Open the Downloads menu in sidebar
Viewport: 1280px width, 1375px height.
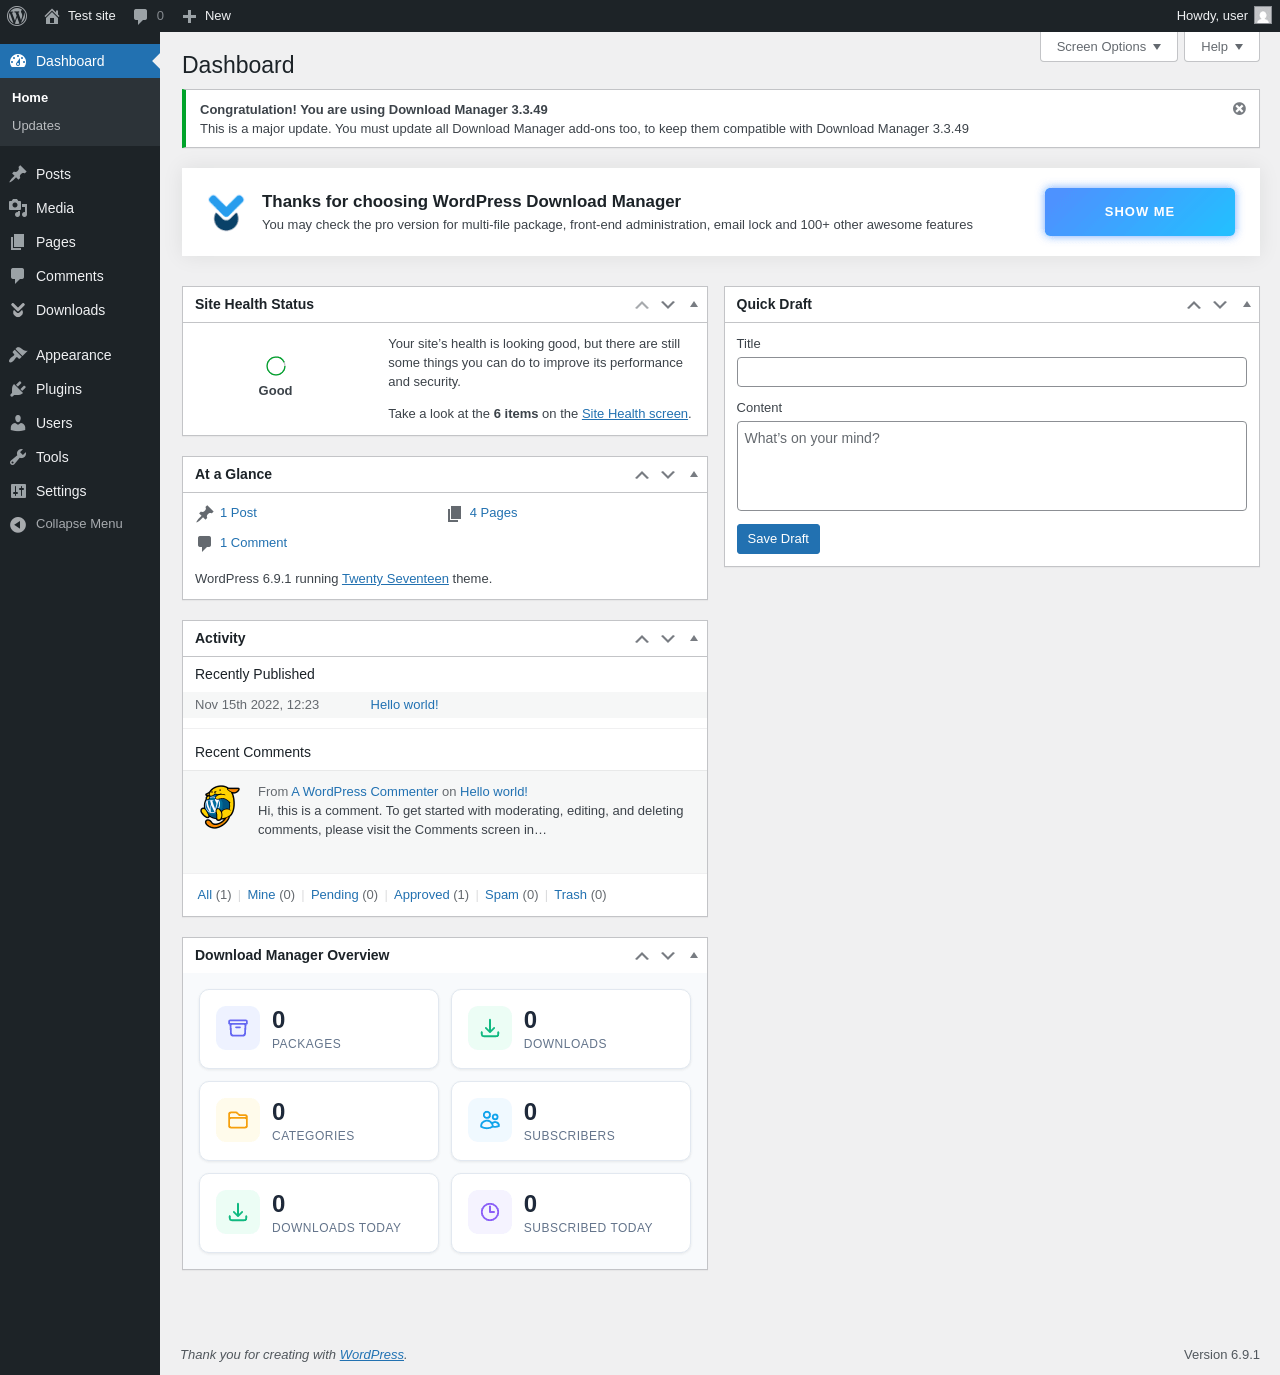(80, 310)
